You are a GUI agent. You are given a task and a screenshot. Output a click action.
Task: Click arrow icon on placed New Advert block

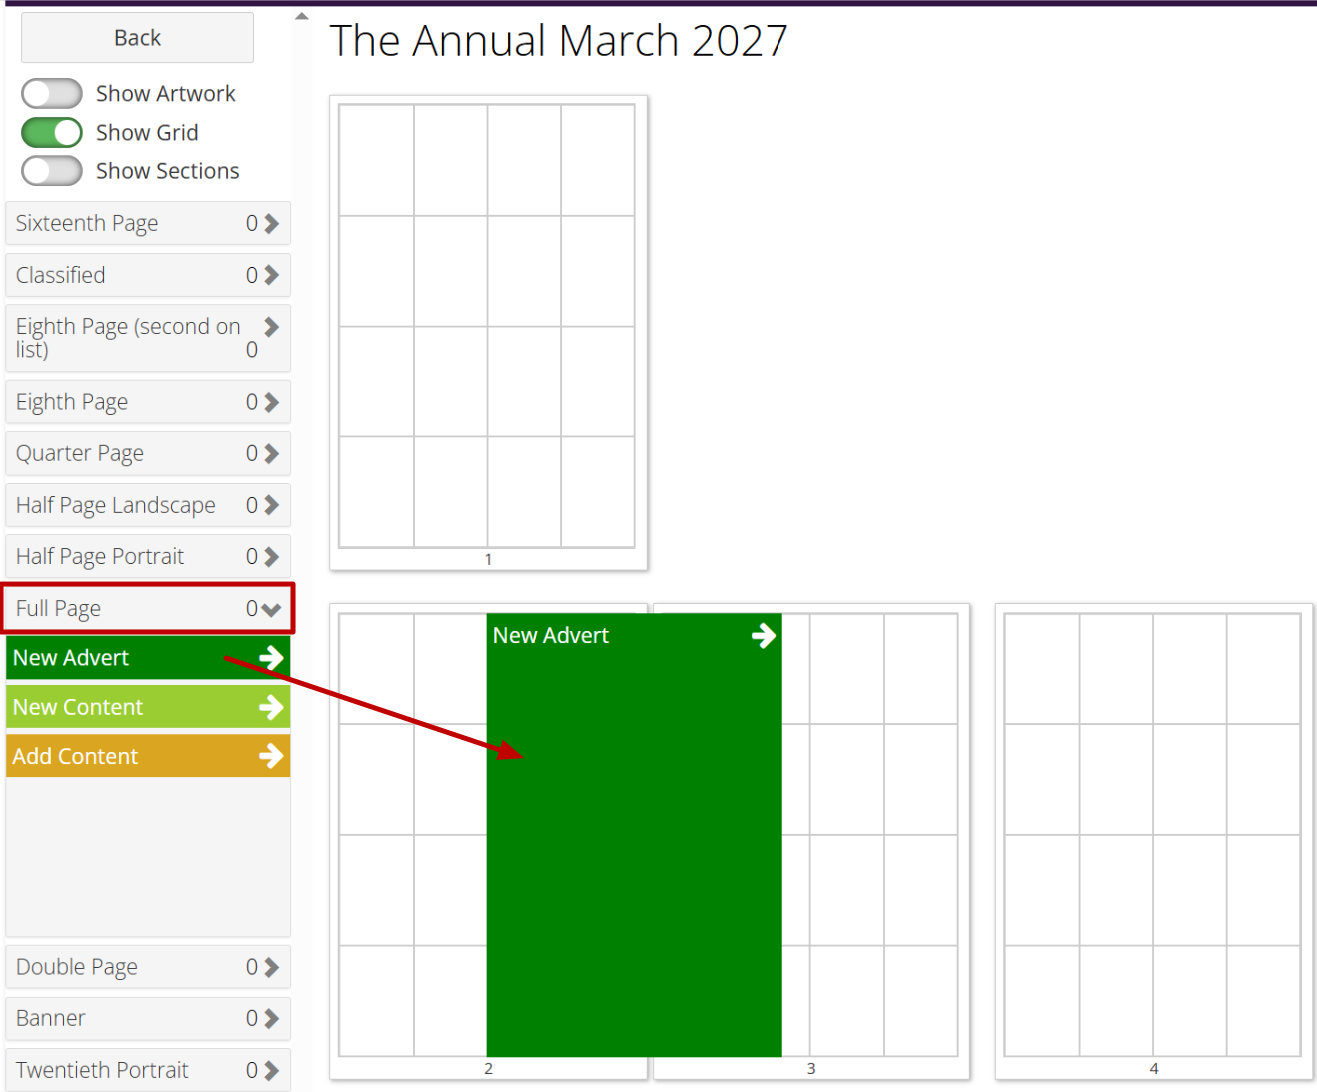[764, 636]
